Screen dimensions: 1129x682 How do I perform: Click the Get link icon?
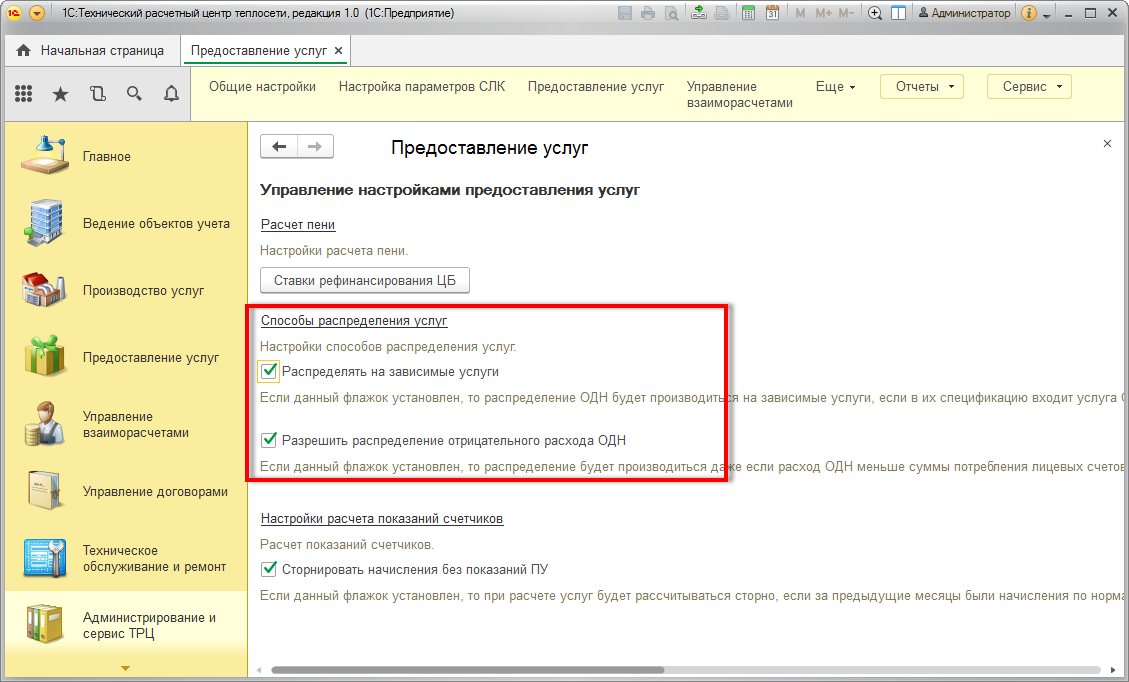[x=698, y=14]
